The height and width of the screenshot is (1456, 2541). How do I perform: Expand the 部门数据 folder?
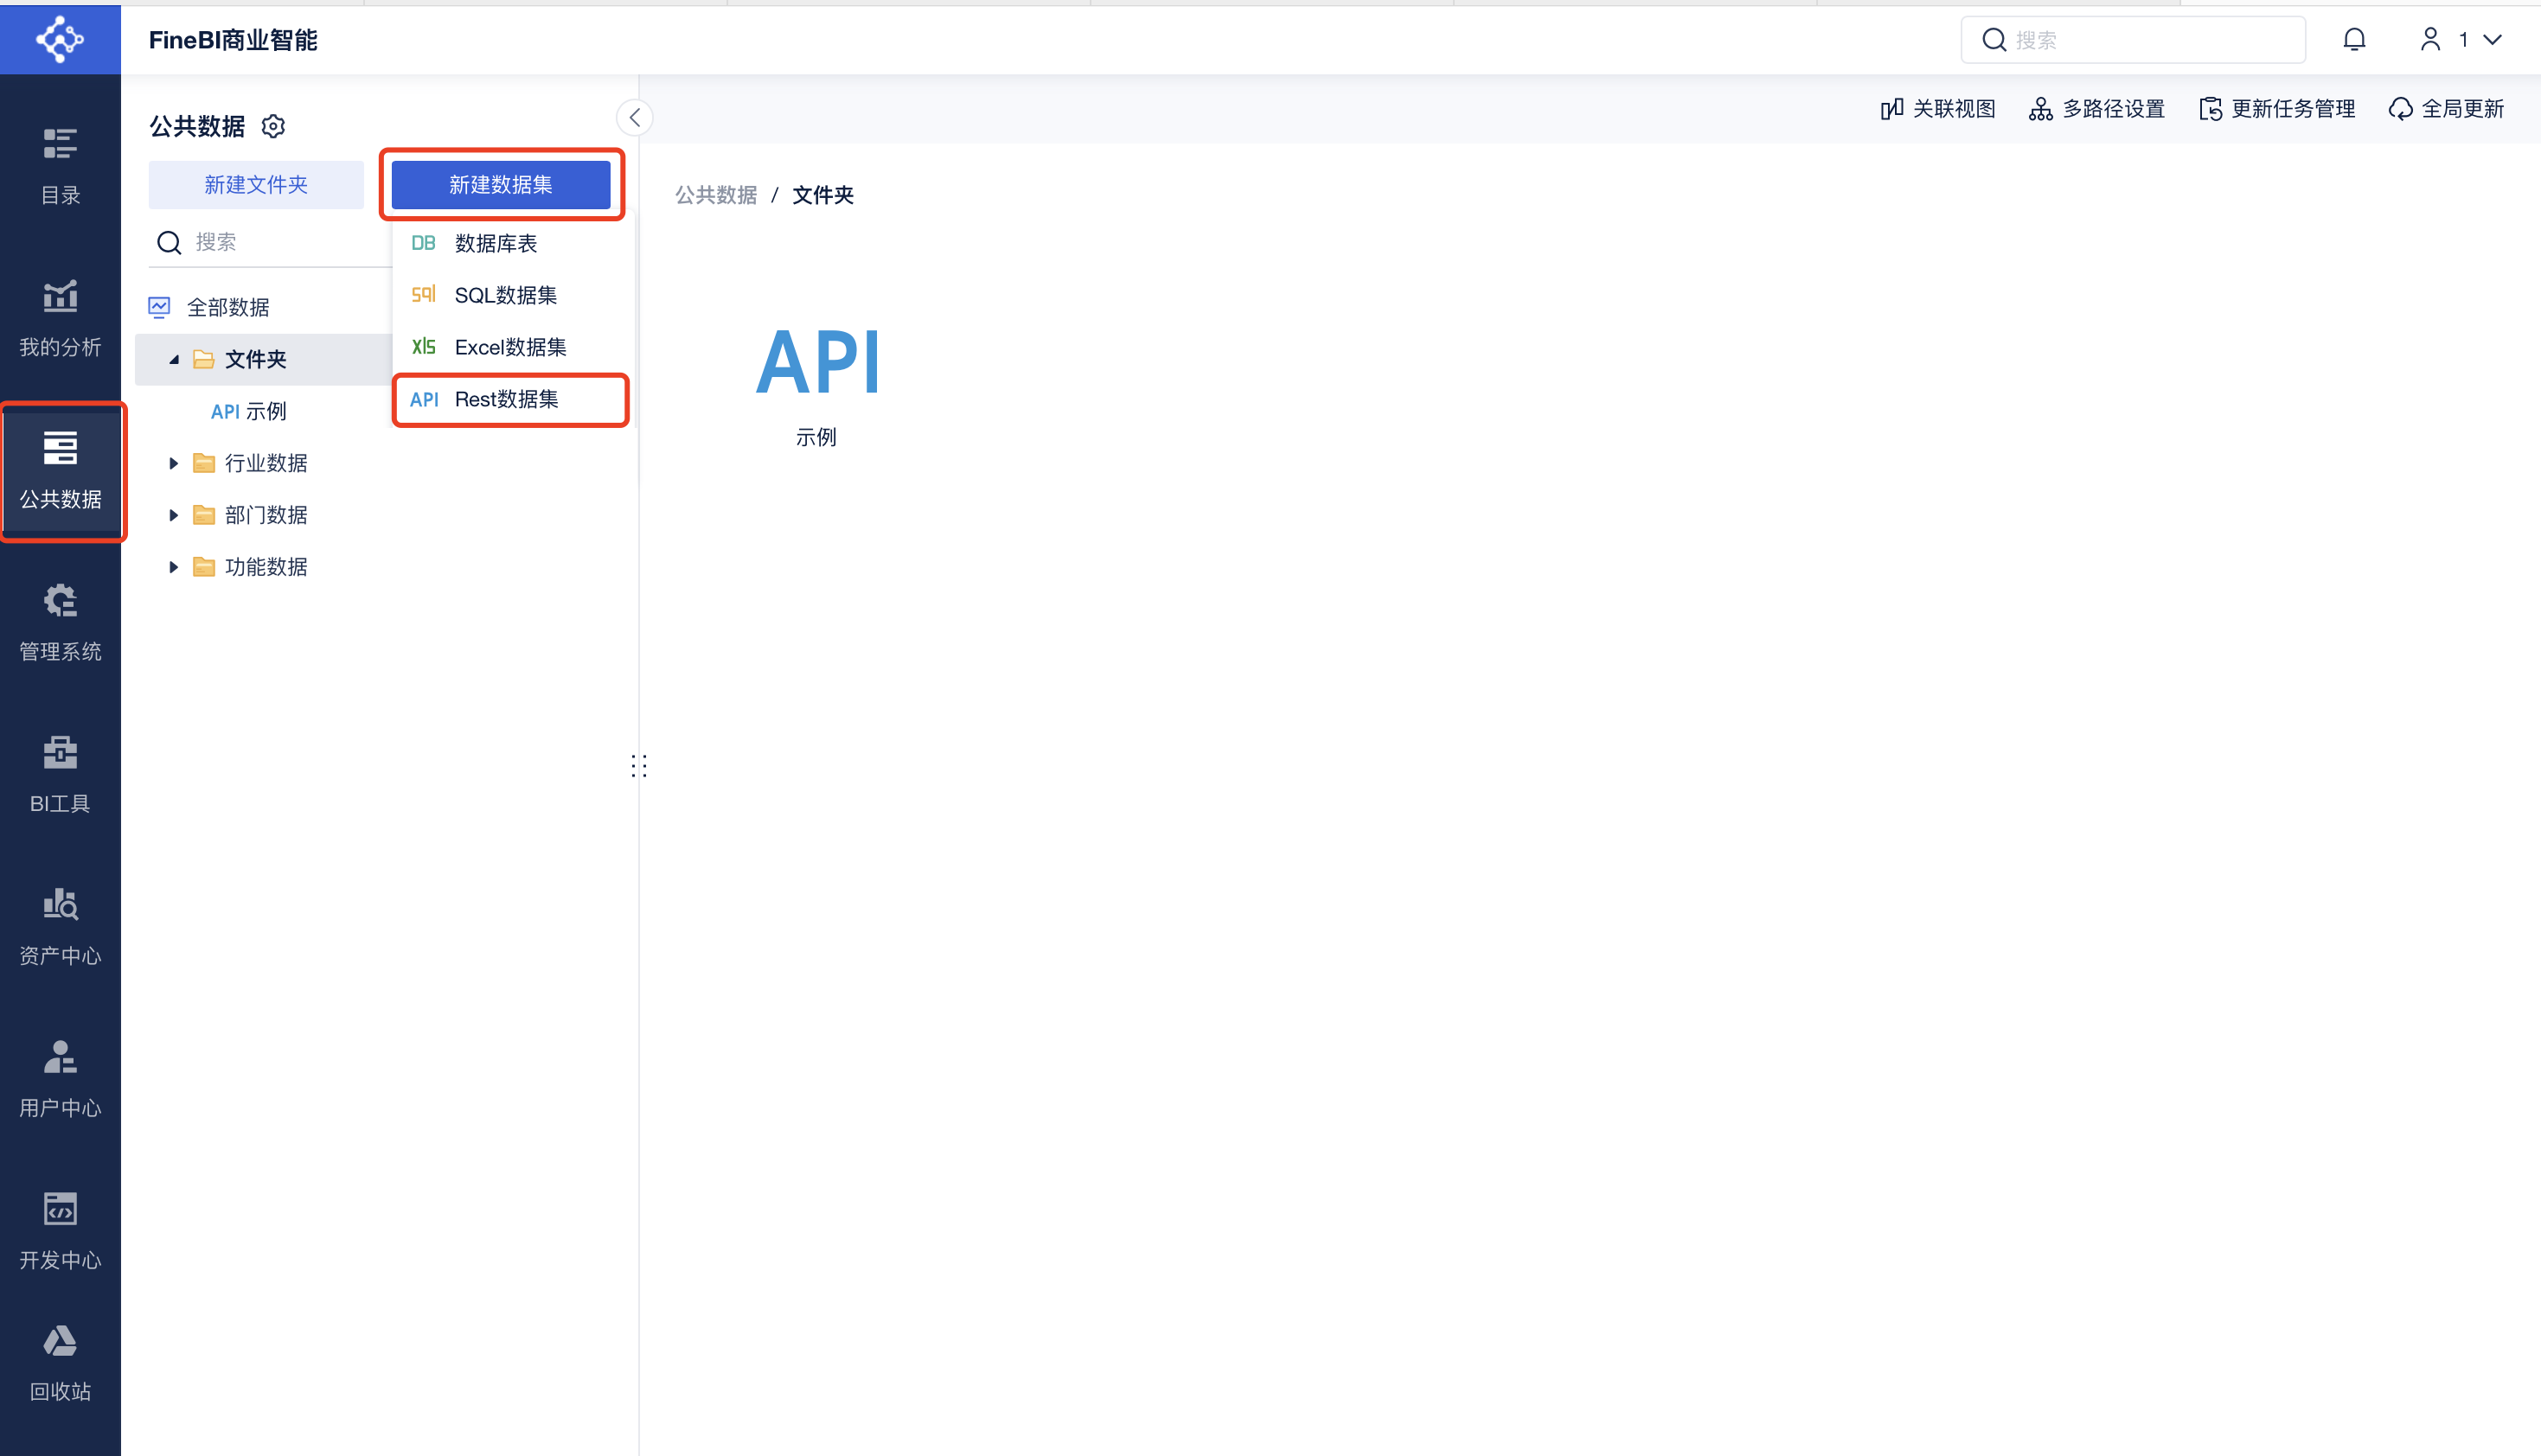pyautogui.click(x=173, y=515)
